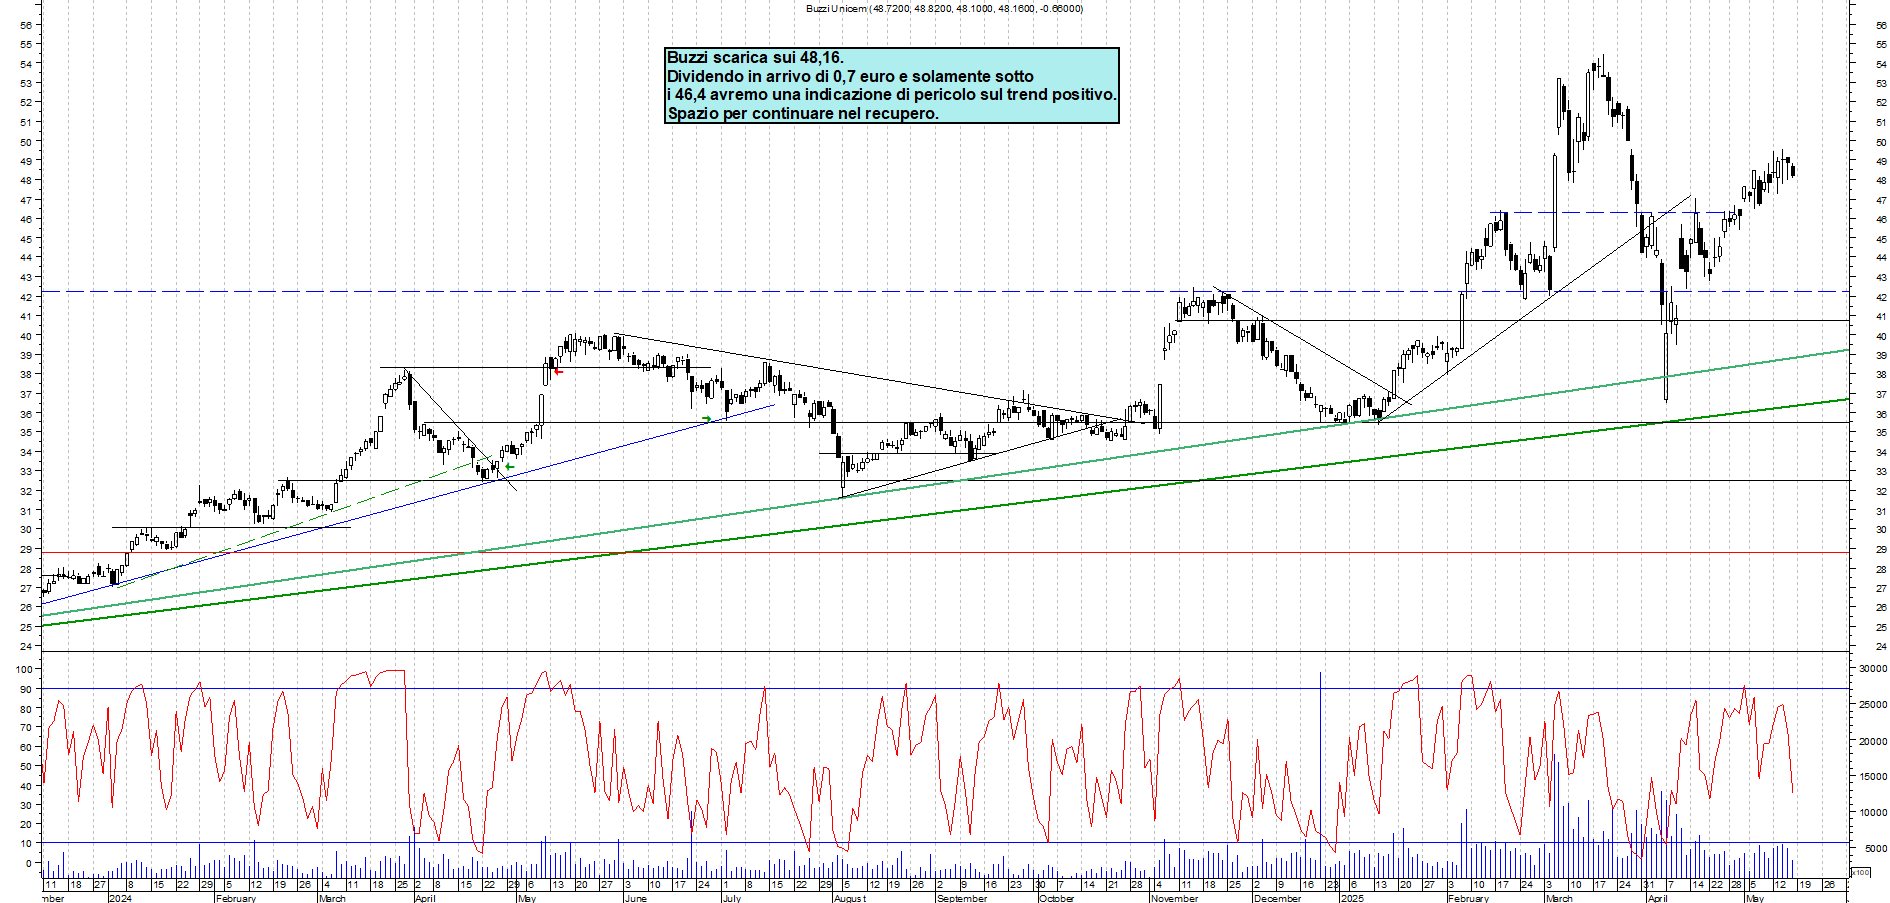This screenshot has width=1890, height=903.
Task: Click the December month label
Action: pyautogui.click(x=1278, y=898)
